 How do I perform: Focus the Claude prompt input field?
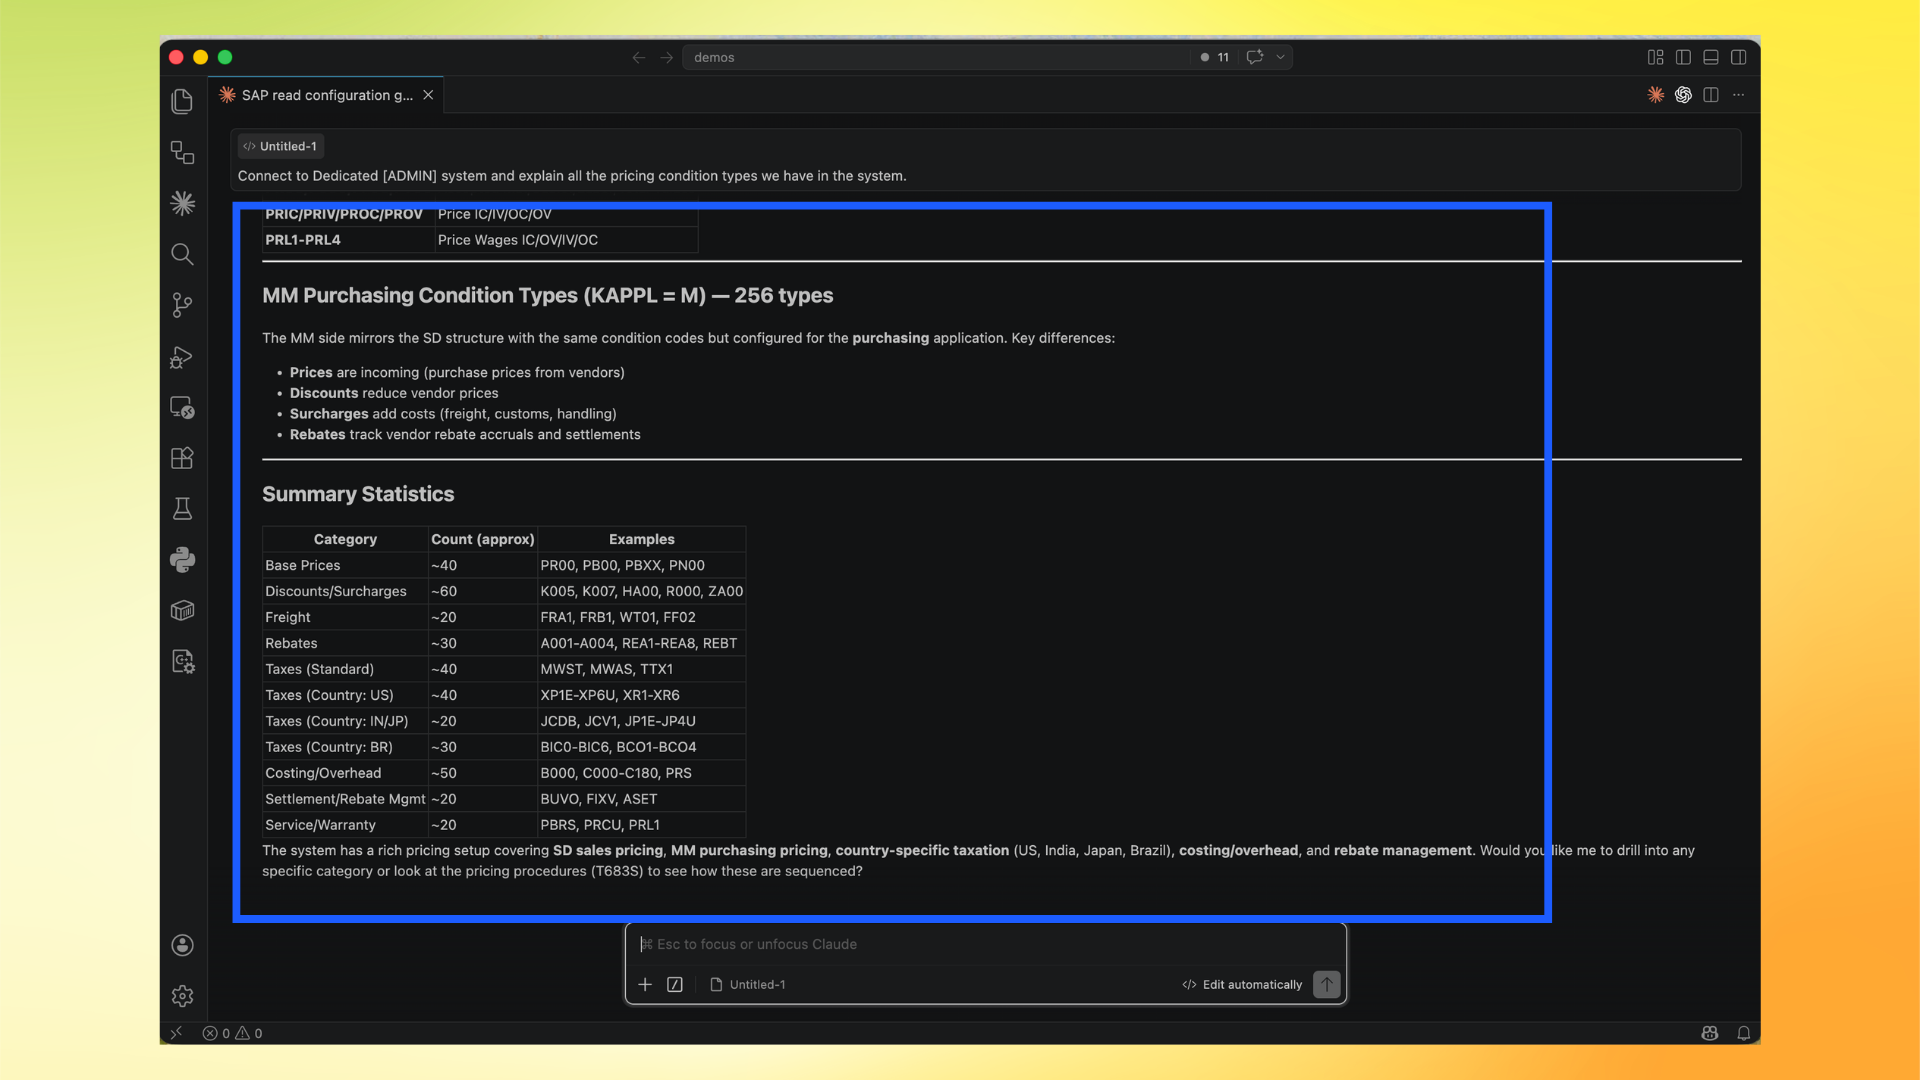(985, 944)
